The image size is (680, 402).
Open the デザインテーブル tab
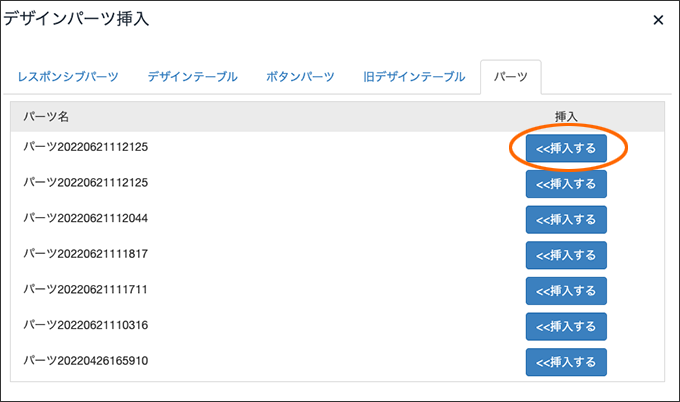pyautogui.click(x=193, y=77)
